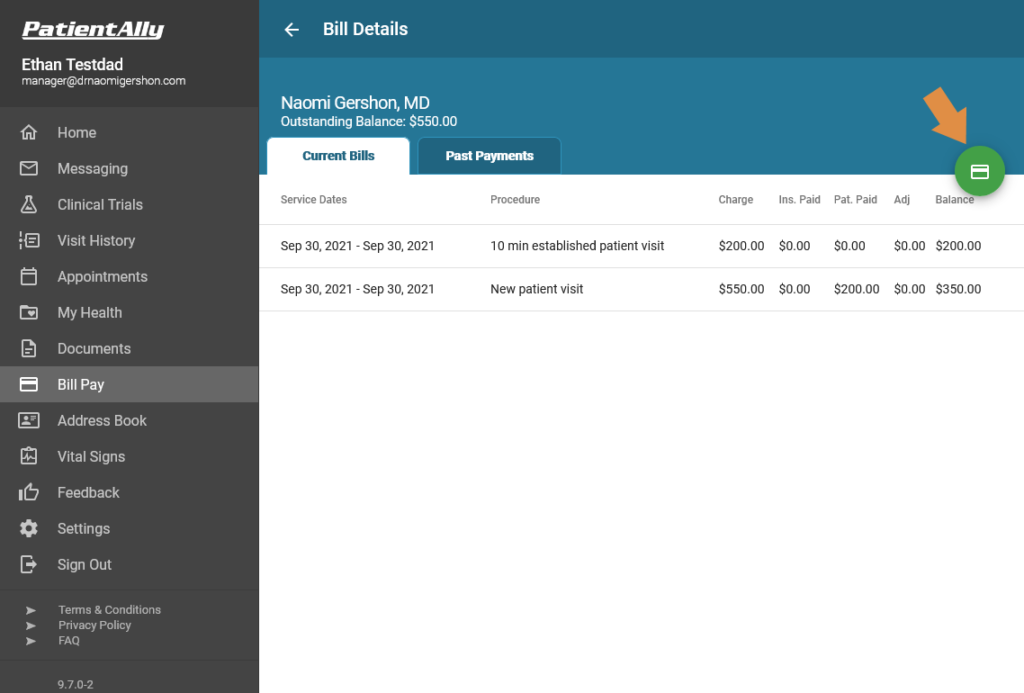
Task: Click the green credit card payment button
Action: coord(979,171)
